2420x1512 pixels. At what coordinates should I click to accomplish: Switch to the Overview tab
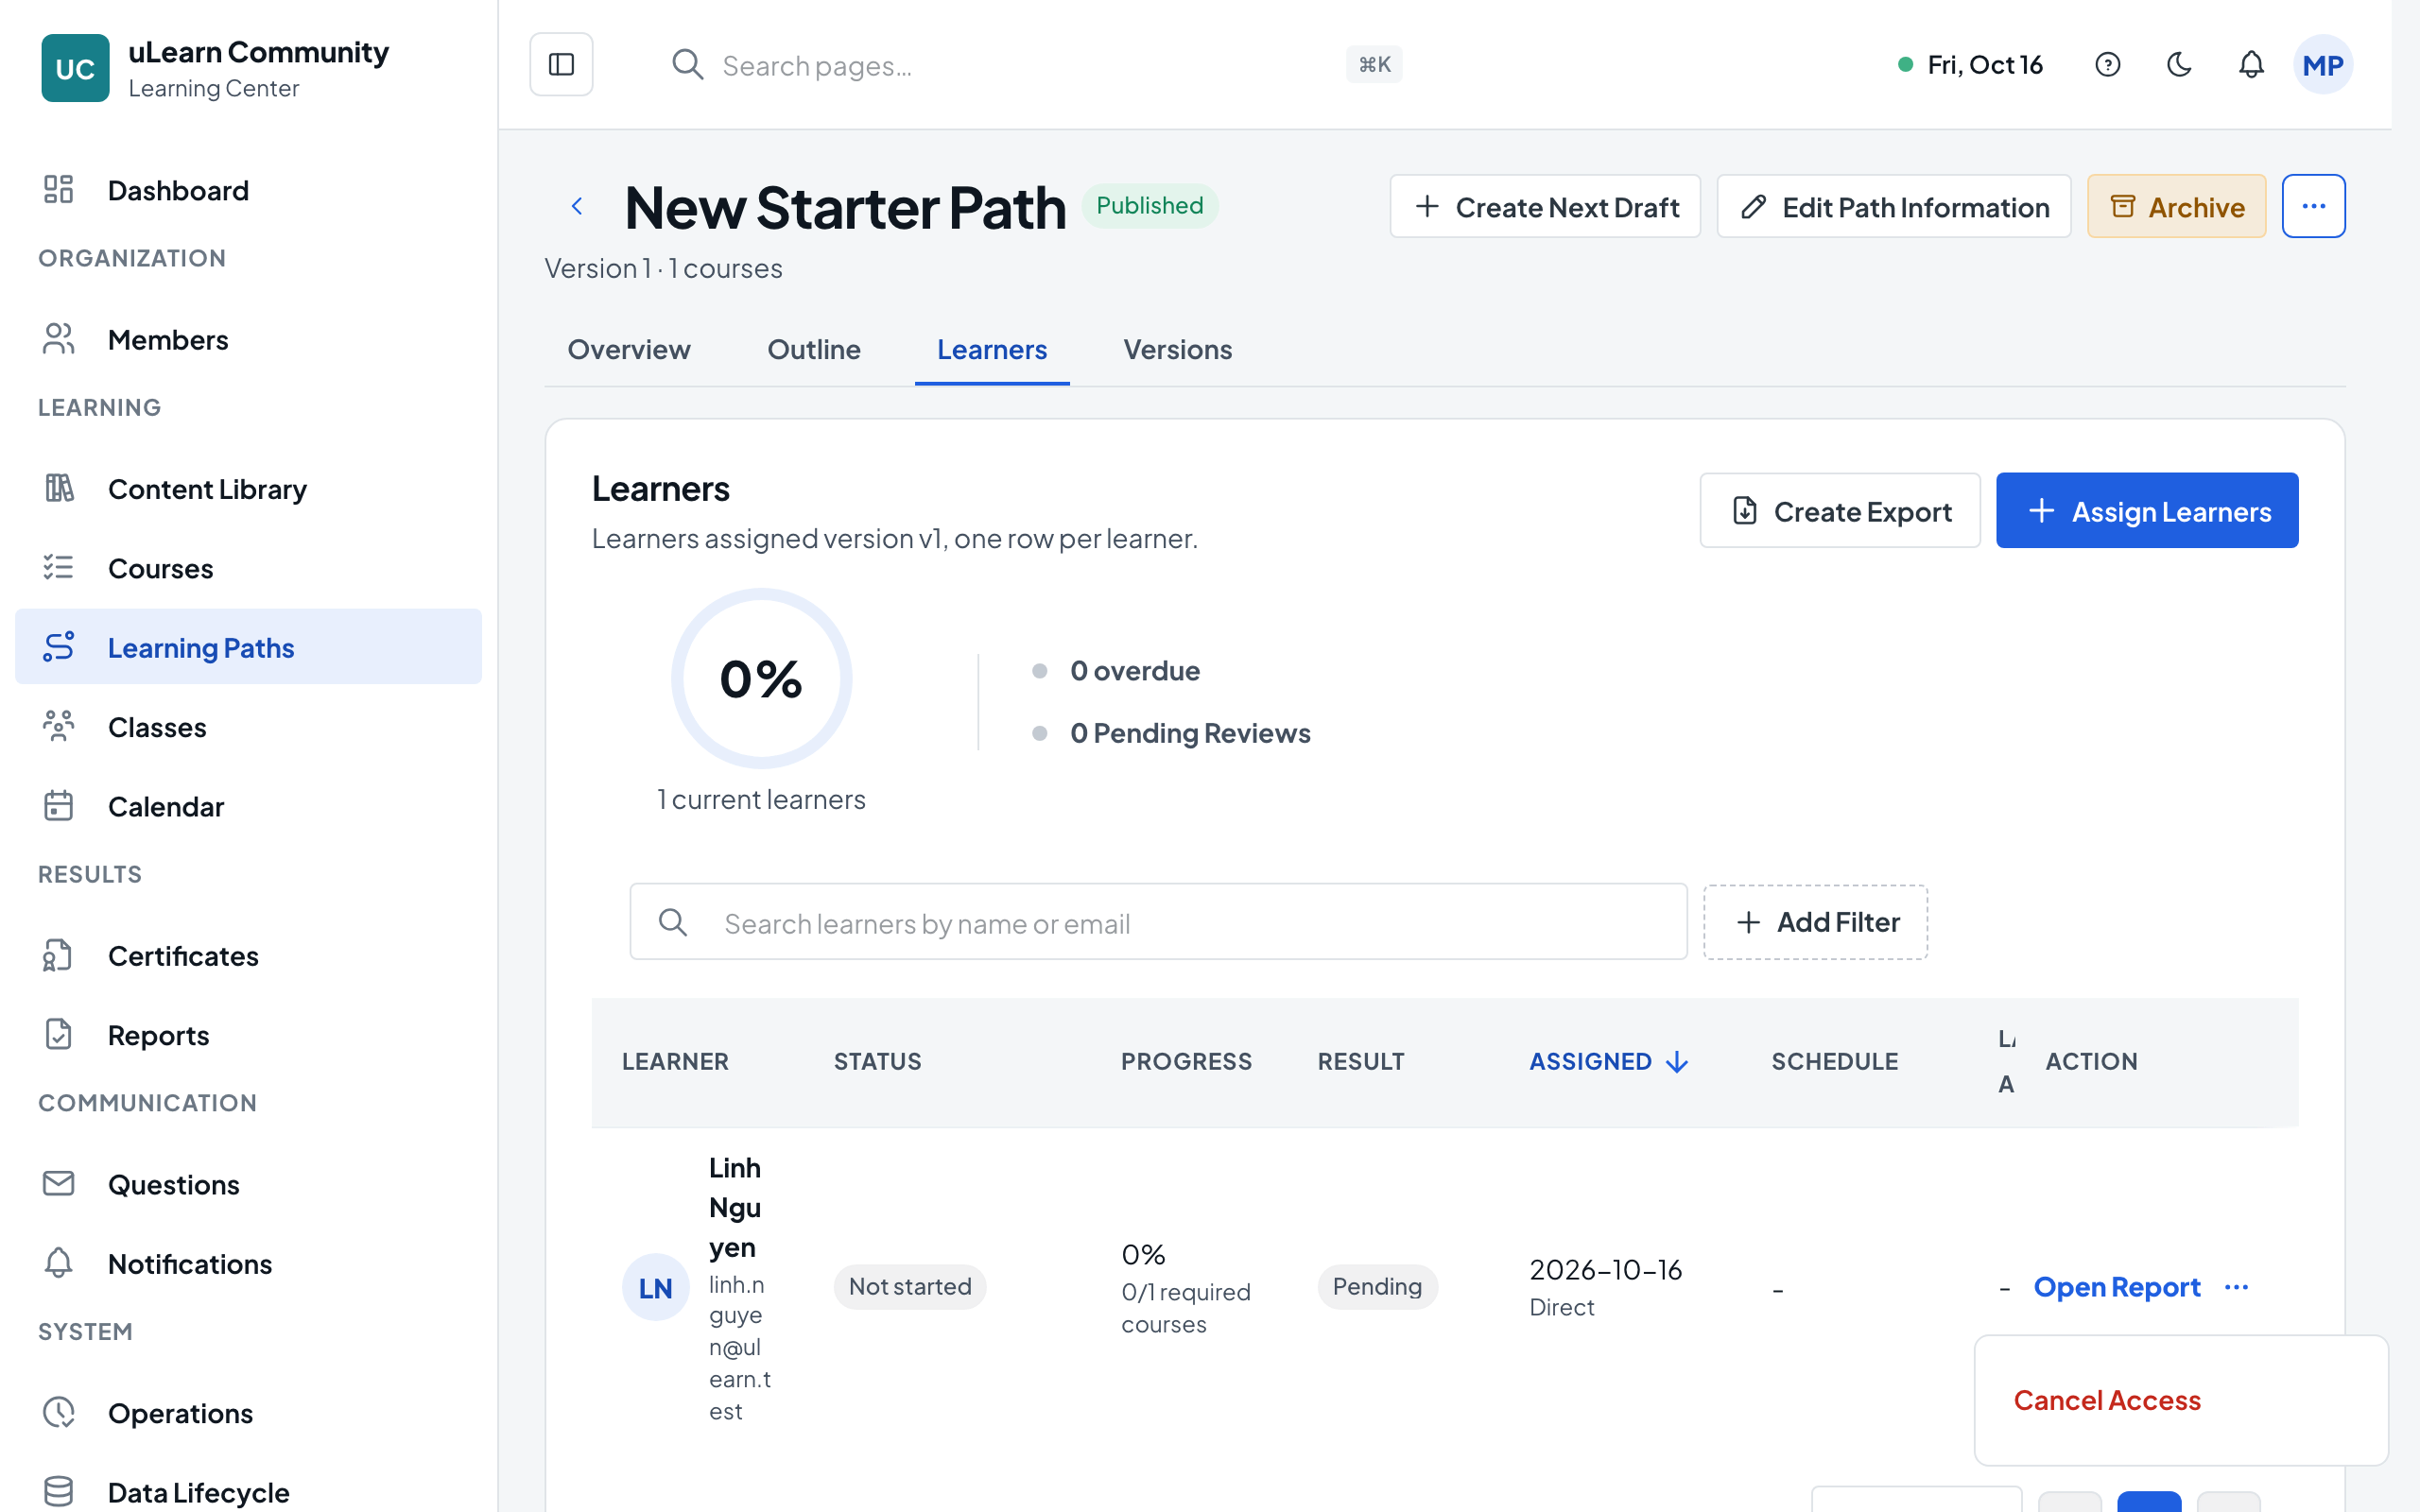(x=629, y=349)
